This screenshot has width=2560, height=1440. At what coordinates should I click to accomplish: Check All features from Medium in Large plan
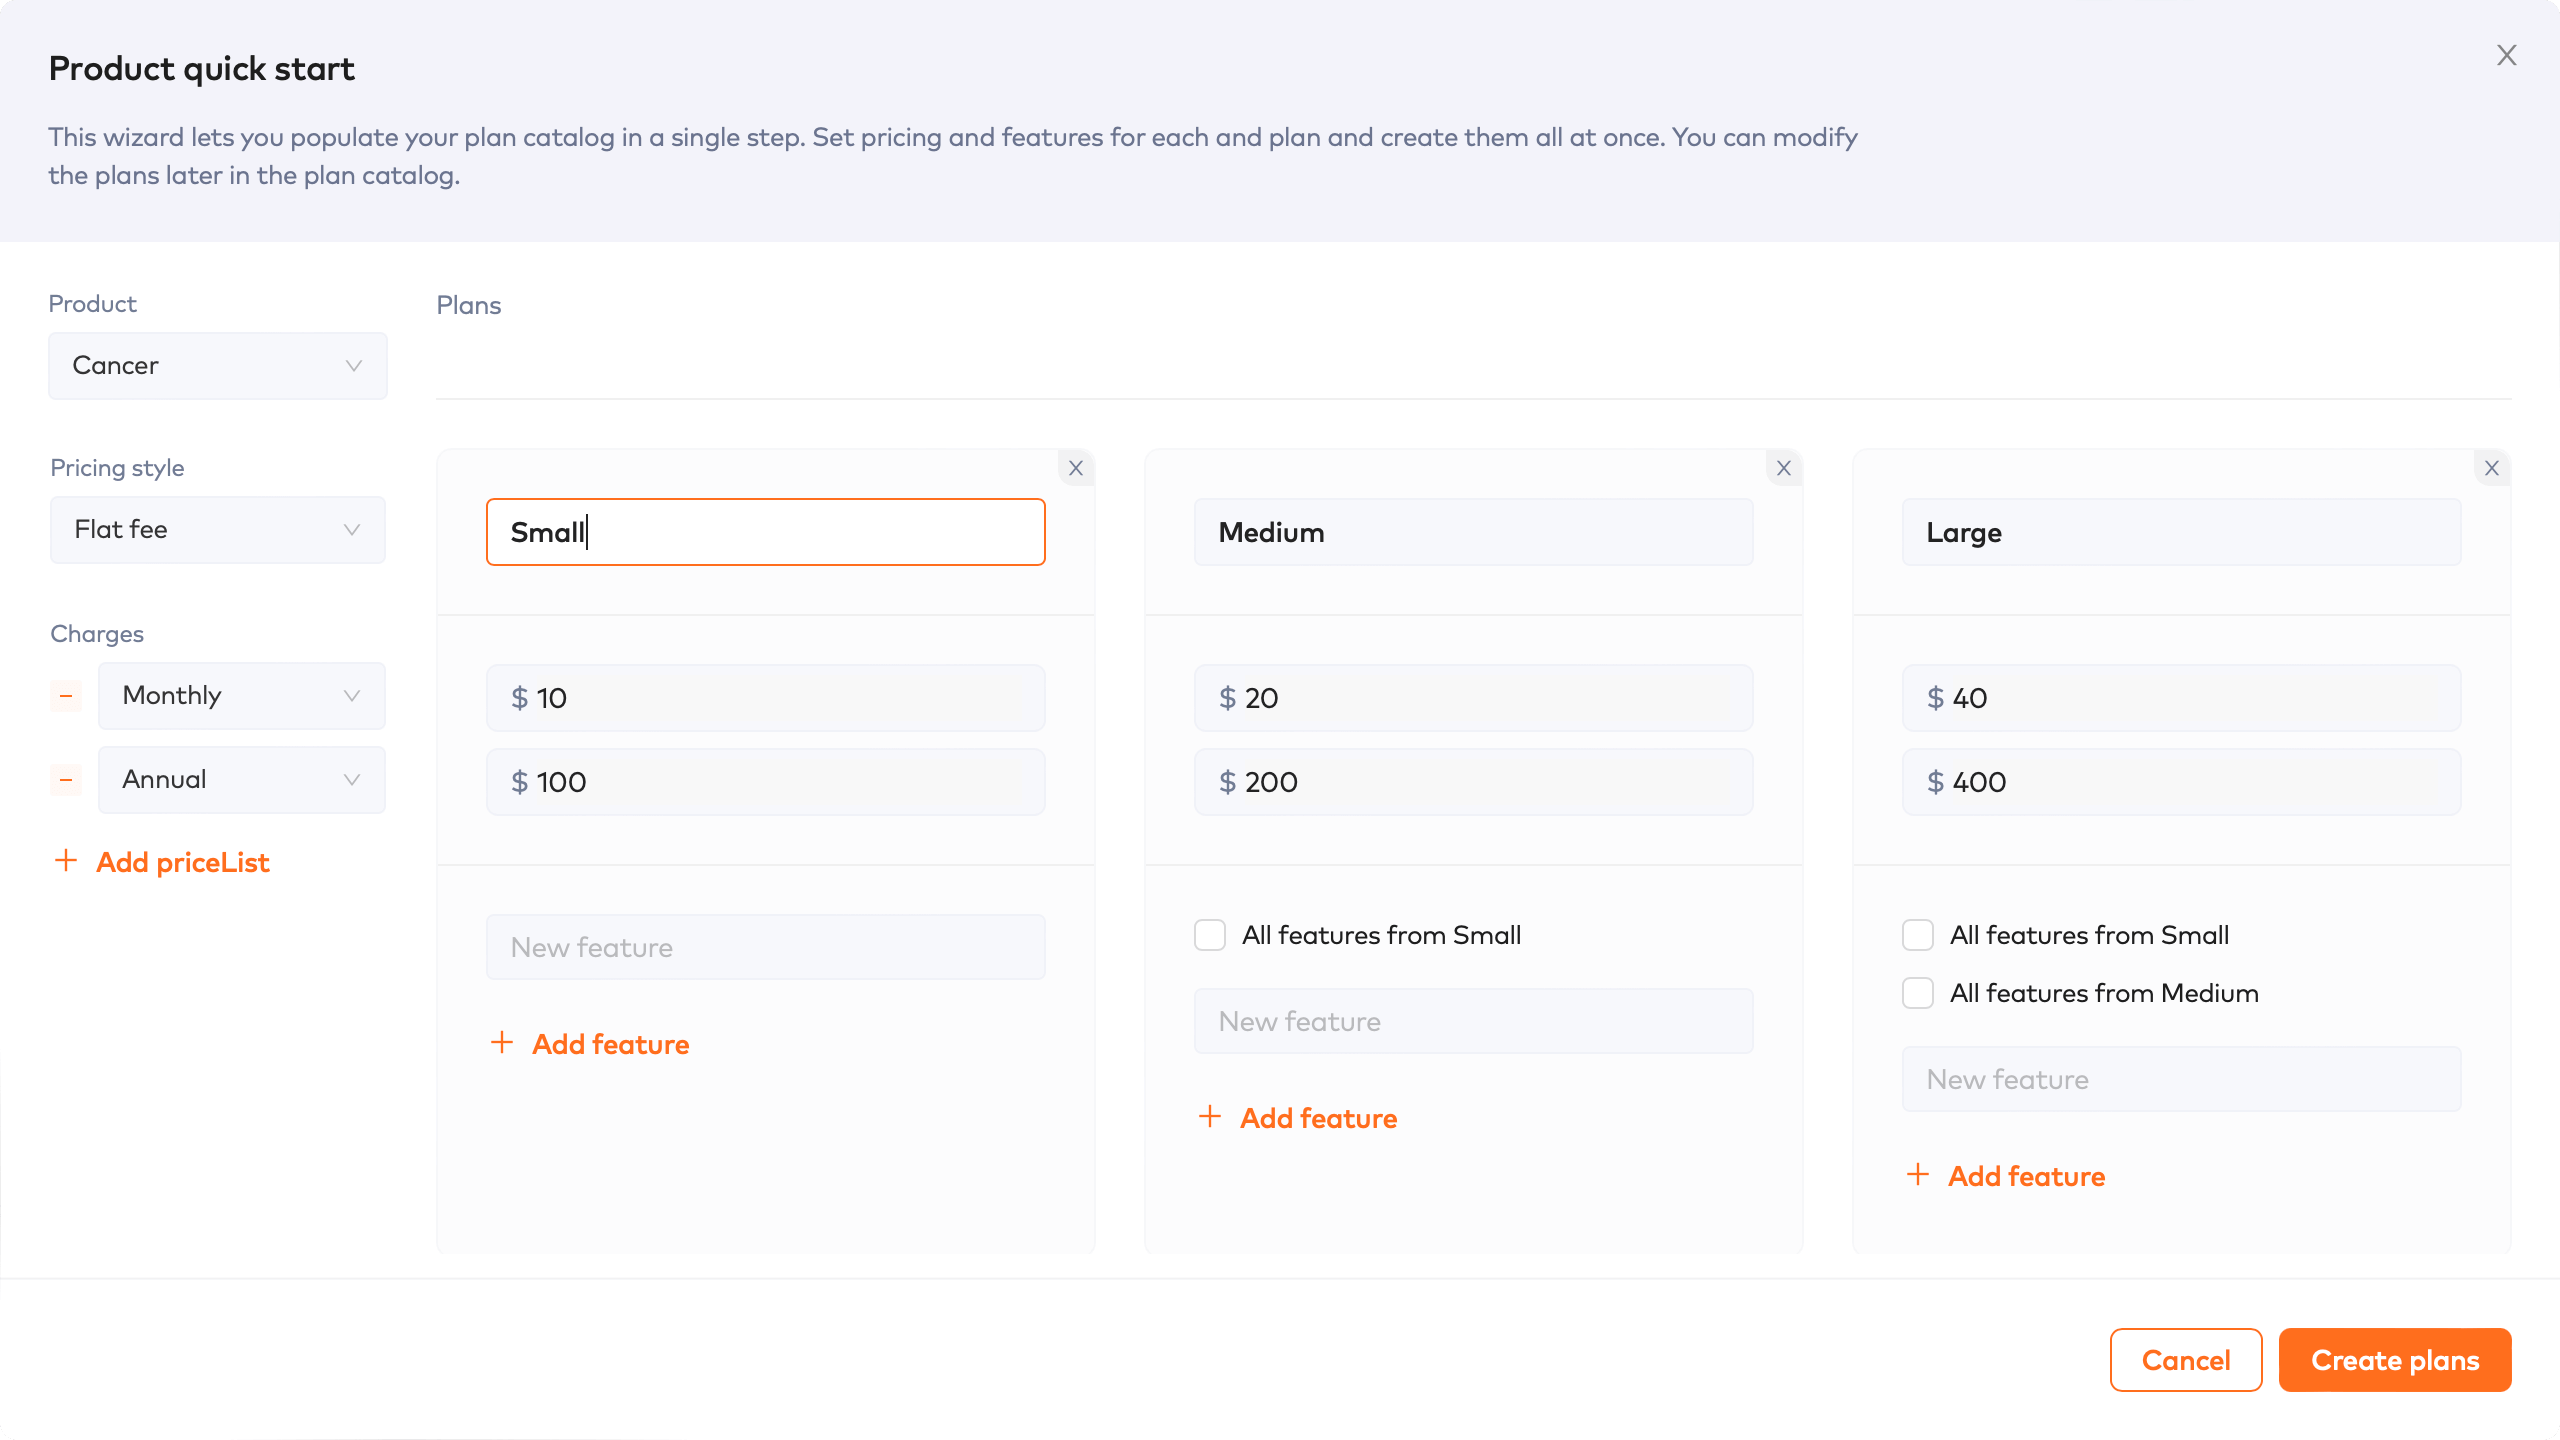point(1918,993)
